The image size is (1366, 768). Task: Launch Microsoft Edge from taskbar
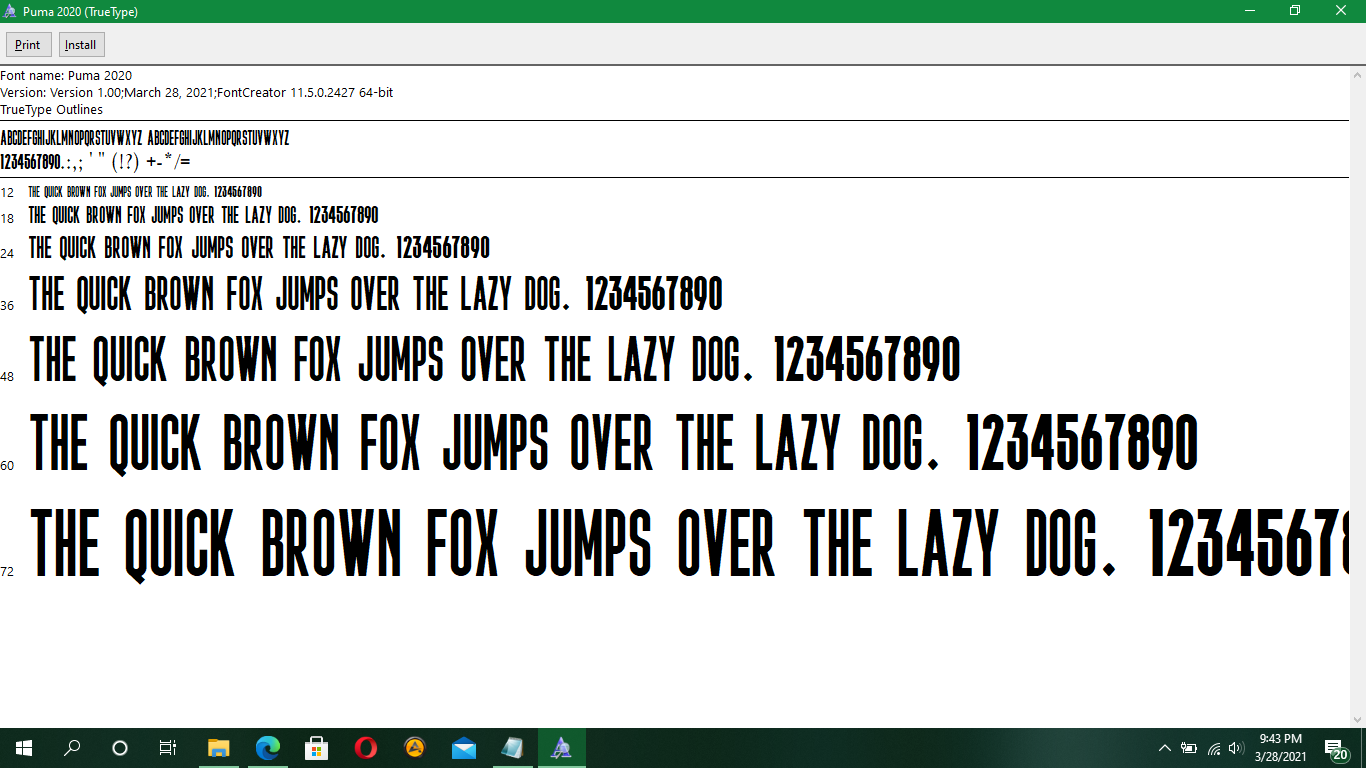click(x=267, y=748)
